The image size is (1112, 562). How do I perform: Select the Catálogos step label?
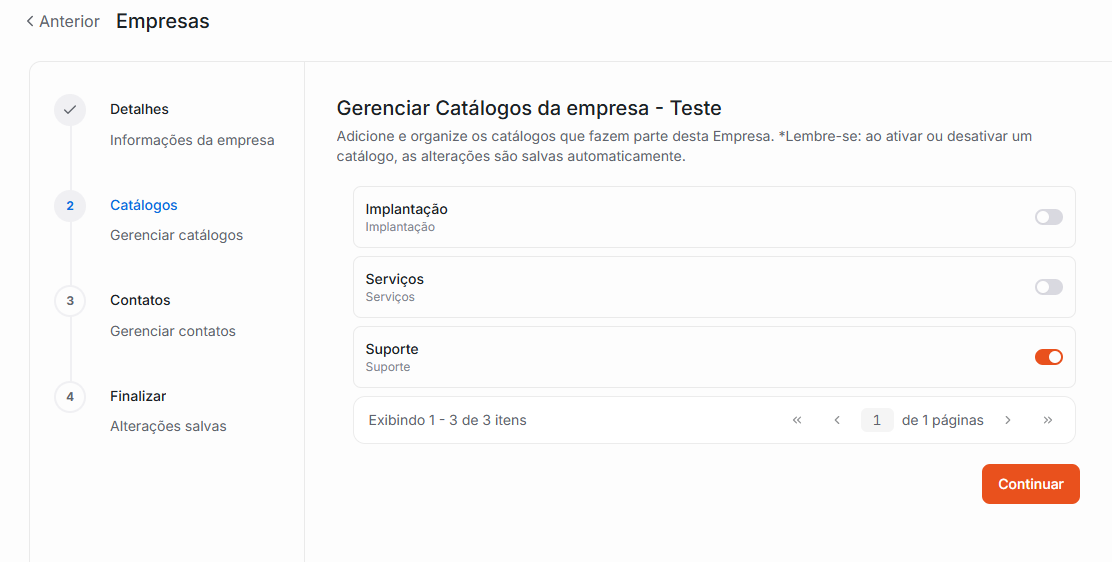143,205
